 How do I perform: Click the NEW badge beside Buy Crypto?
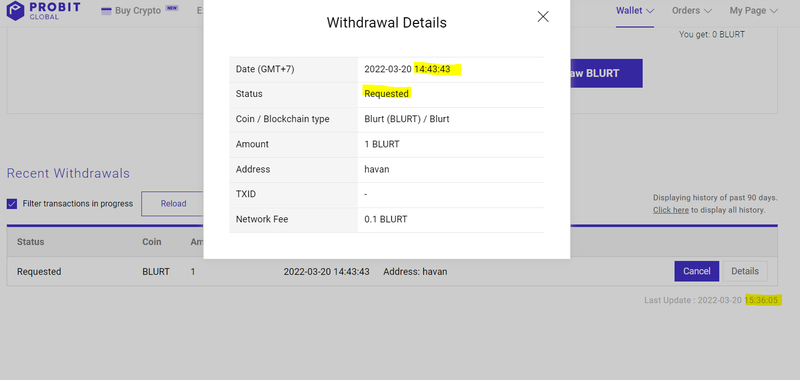pos(171,8)
